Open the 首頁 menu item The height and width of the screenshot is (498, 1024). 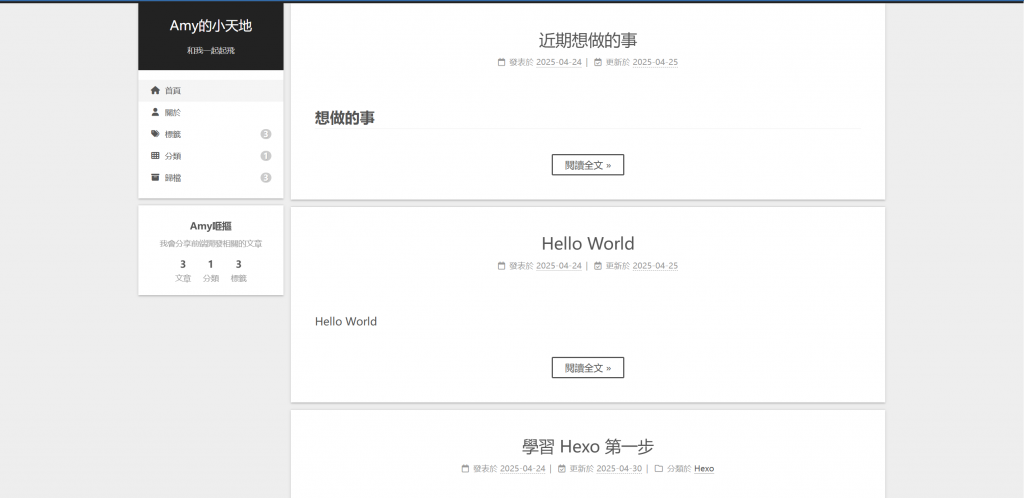pyautogui.click(x=211, y=91)
